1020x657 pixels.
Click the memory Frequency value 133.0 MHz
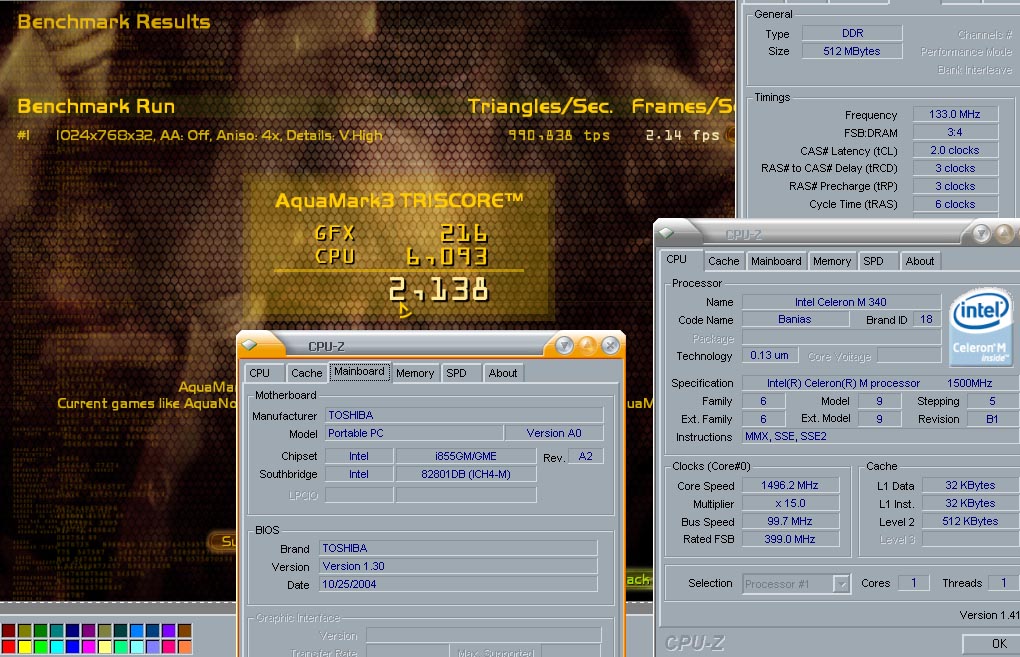[955, 114]
